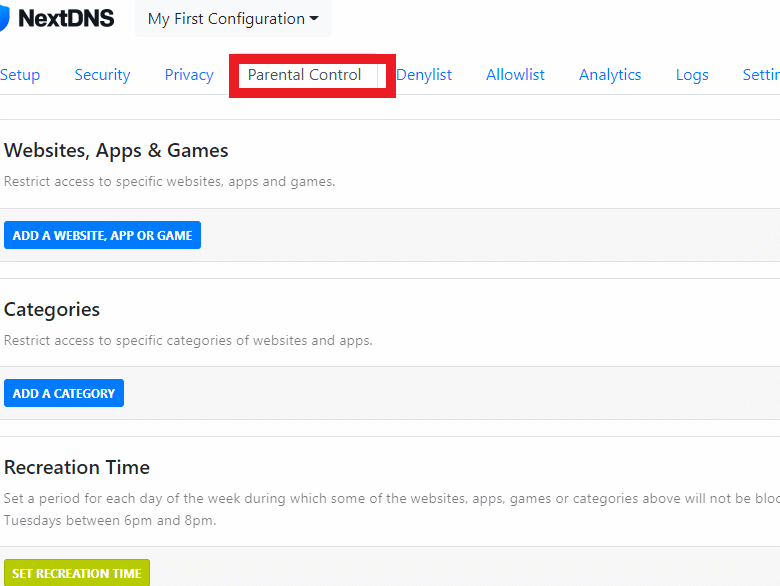Open the Denylist tab

pos(424,75)
